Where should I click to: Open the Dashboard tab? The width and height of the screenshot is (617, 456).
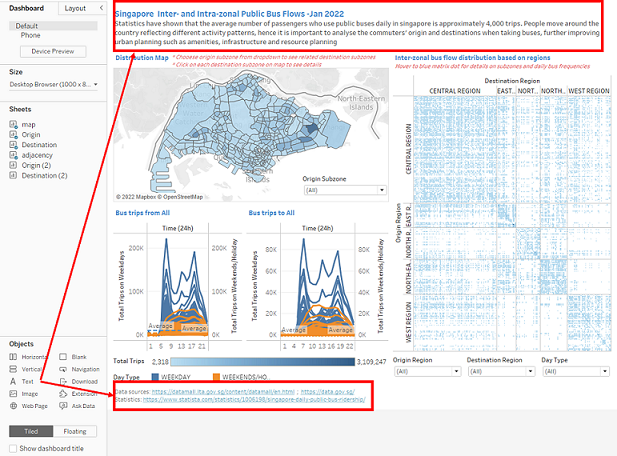point(27,7)
